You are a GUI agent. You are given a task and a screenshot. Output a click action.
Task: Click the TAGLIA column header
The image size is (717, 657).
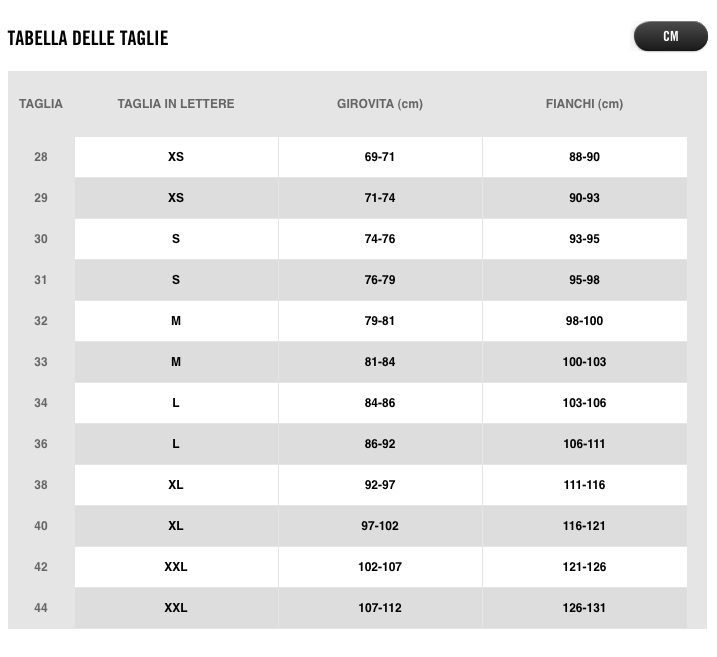pyautogui.click(x=41, y=104)
